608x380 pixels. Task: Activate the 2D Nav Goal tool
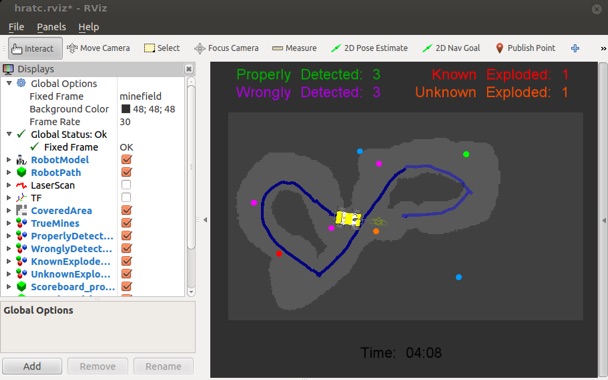(x=451, y=48)
